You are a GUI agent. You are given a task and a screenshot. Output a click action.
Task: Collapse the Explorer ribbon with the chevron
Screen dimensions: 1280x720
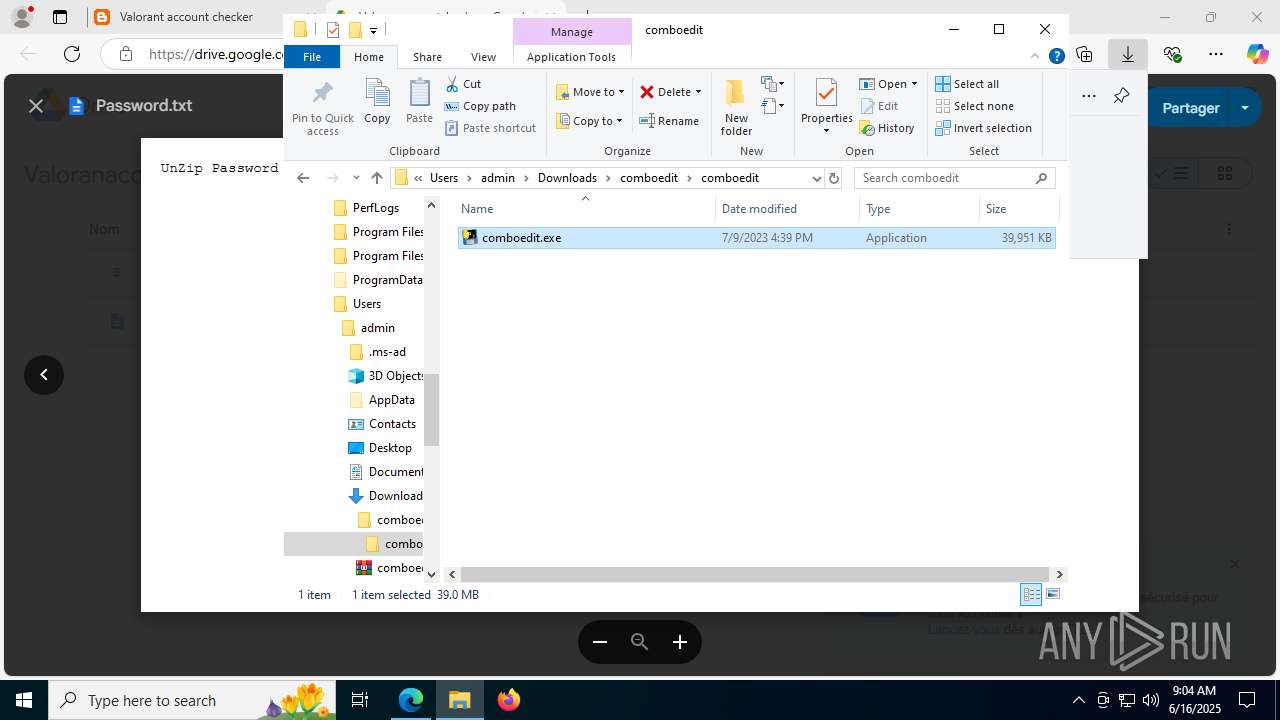tap(1035, 57)
